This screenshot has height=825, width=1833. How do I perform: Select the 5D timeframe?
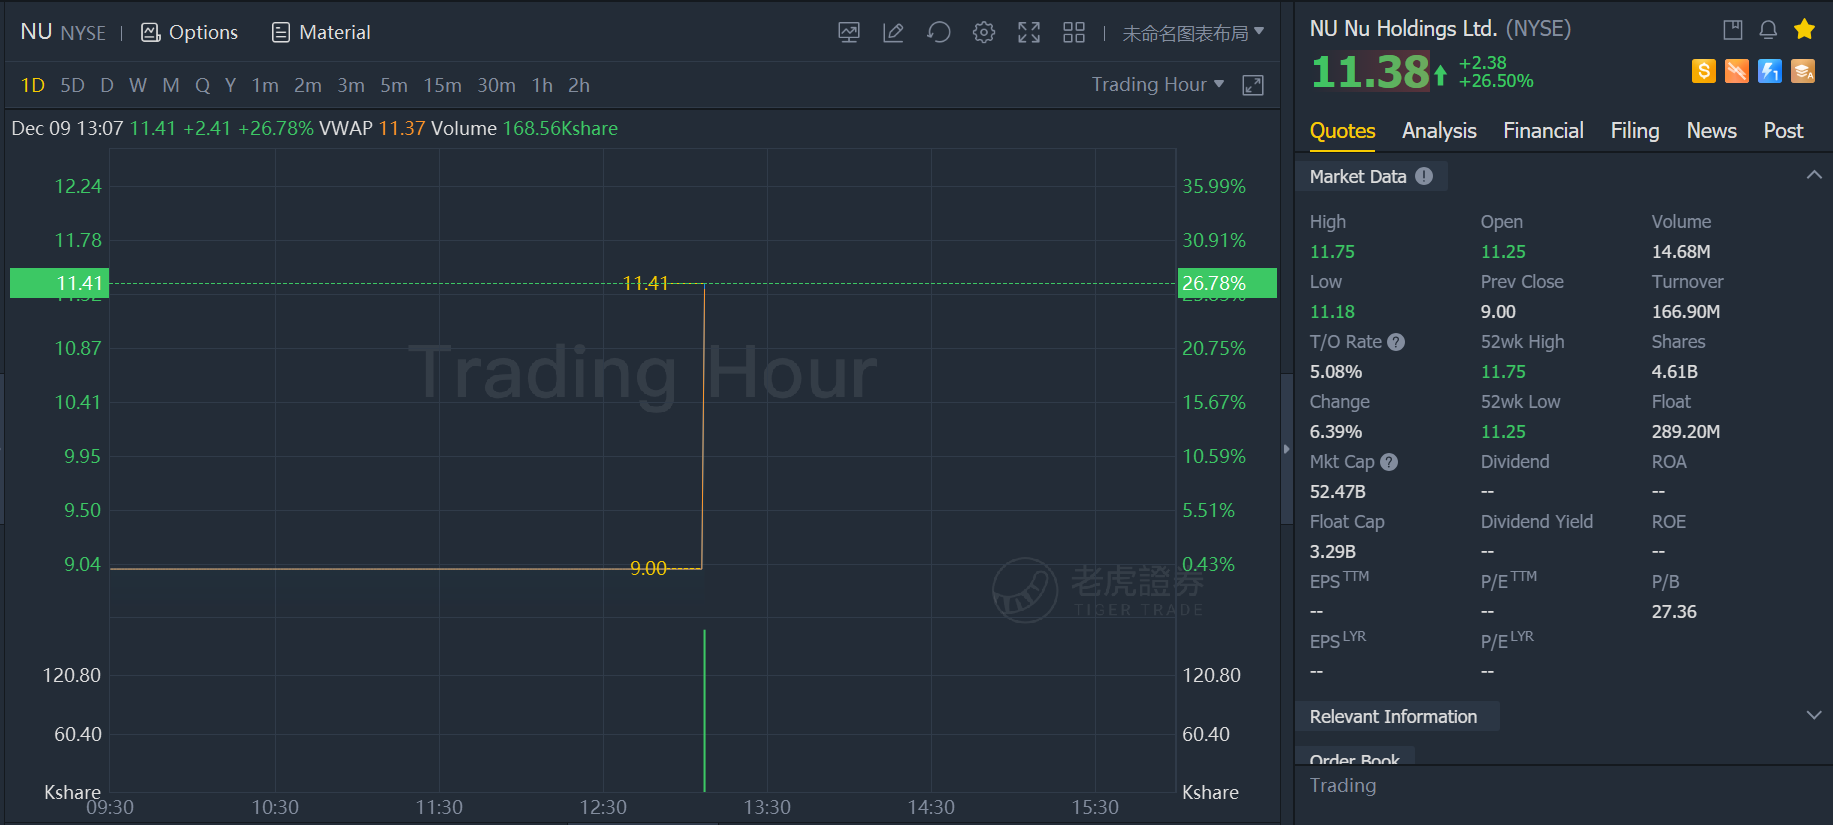72,86
